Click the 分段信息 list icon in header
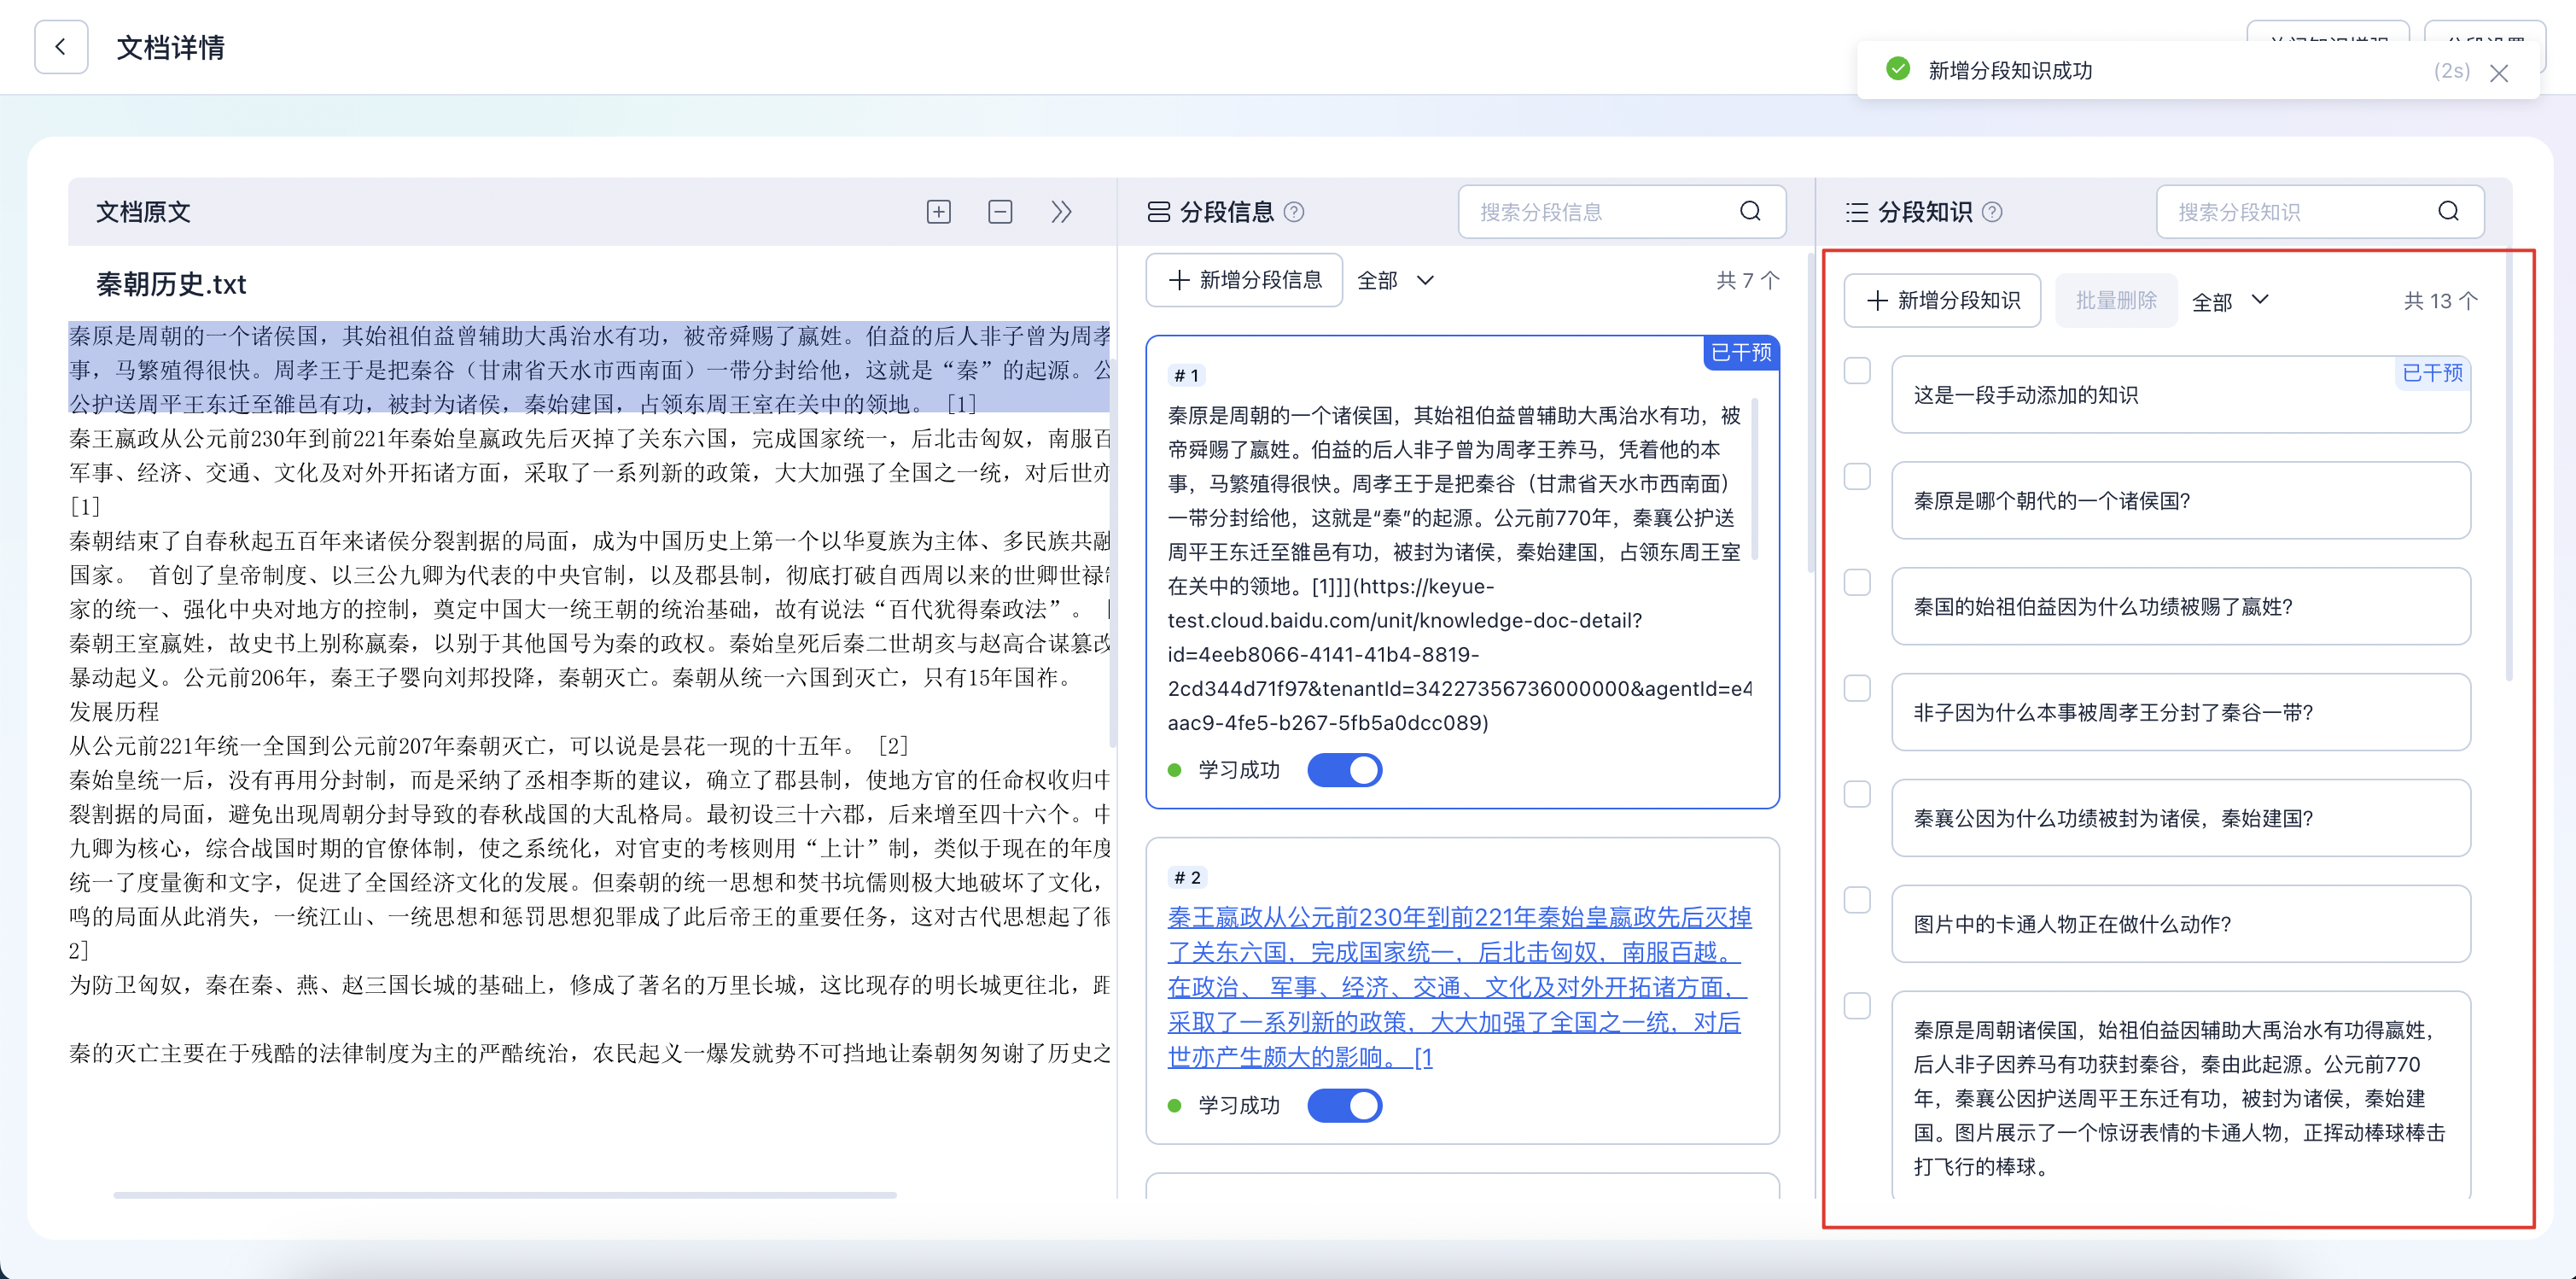 [x=1158, y=212]
